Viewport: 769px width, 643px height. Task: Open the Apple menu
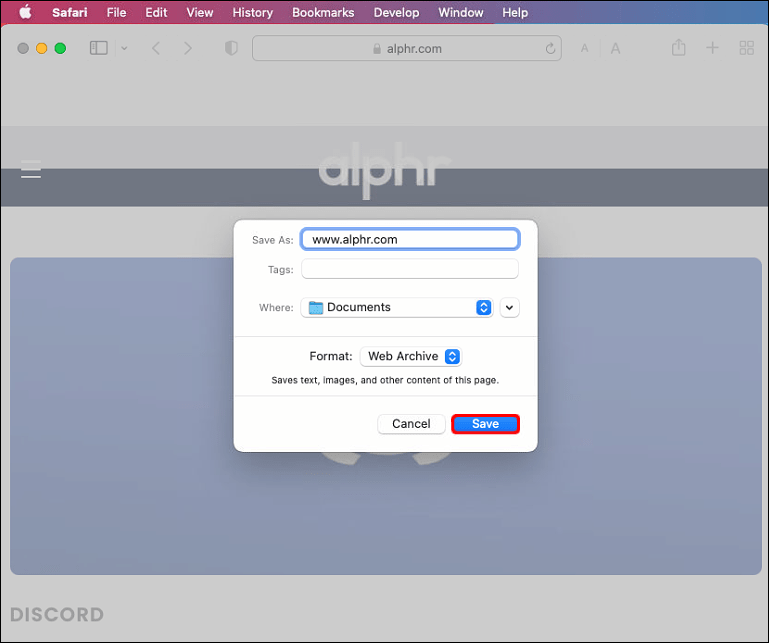[26, 12]
